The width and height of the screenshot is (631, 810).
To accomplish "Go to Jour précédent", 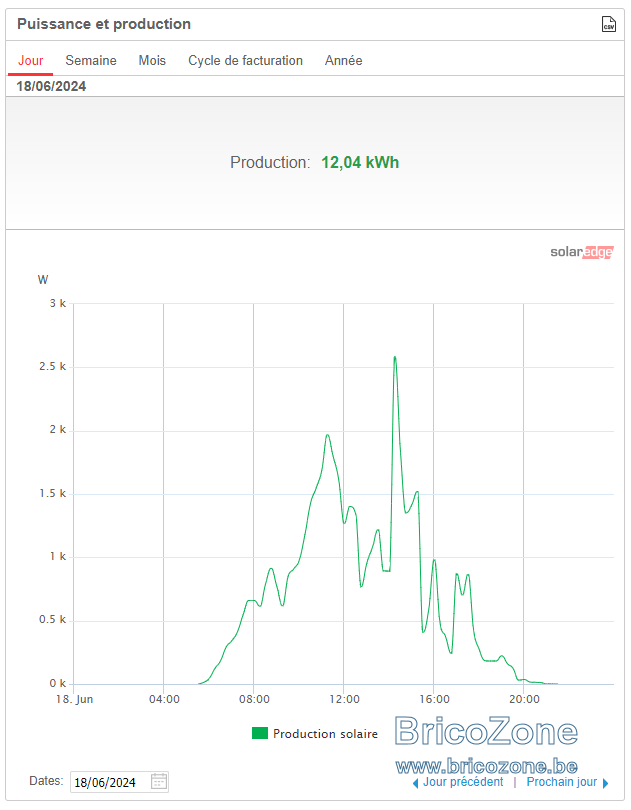I will click(x=463, y=782).
